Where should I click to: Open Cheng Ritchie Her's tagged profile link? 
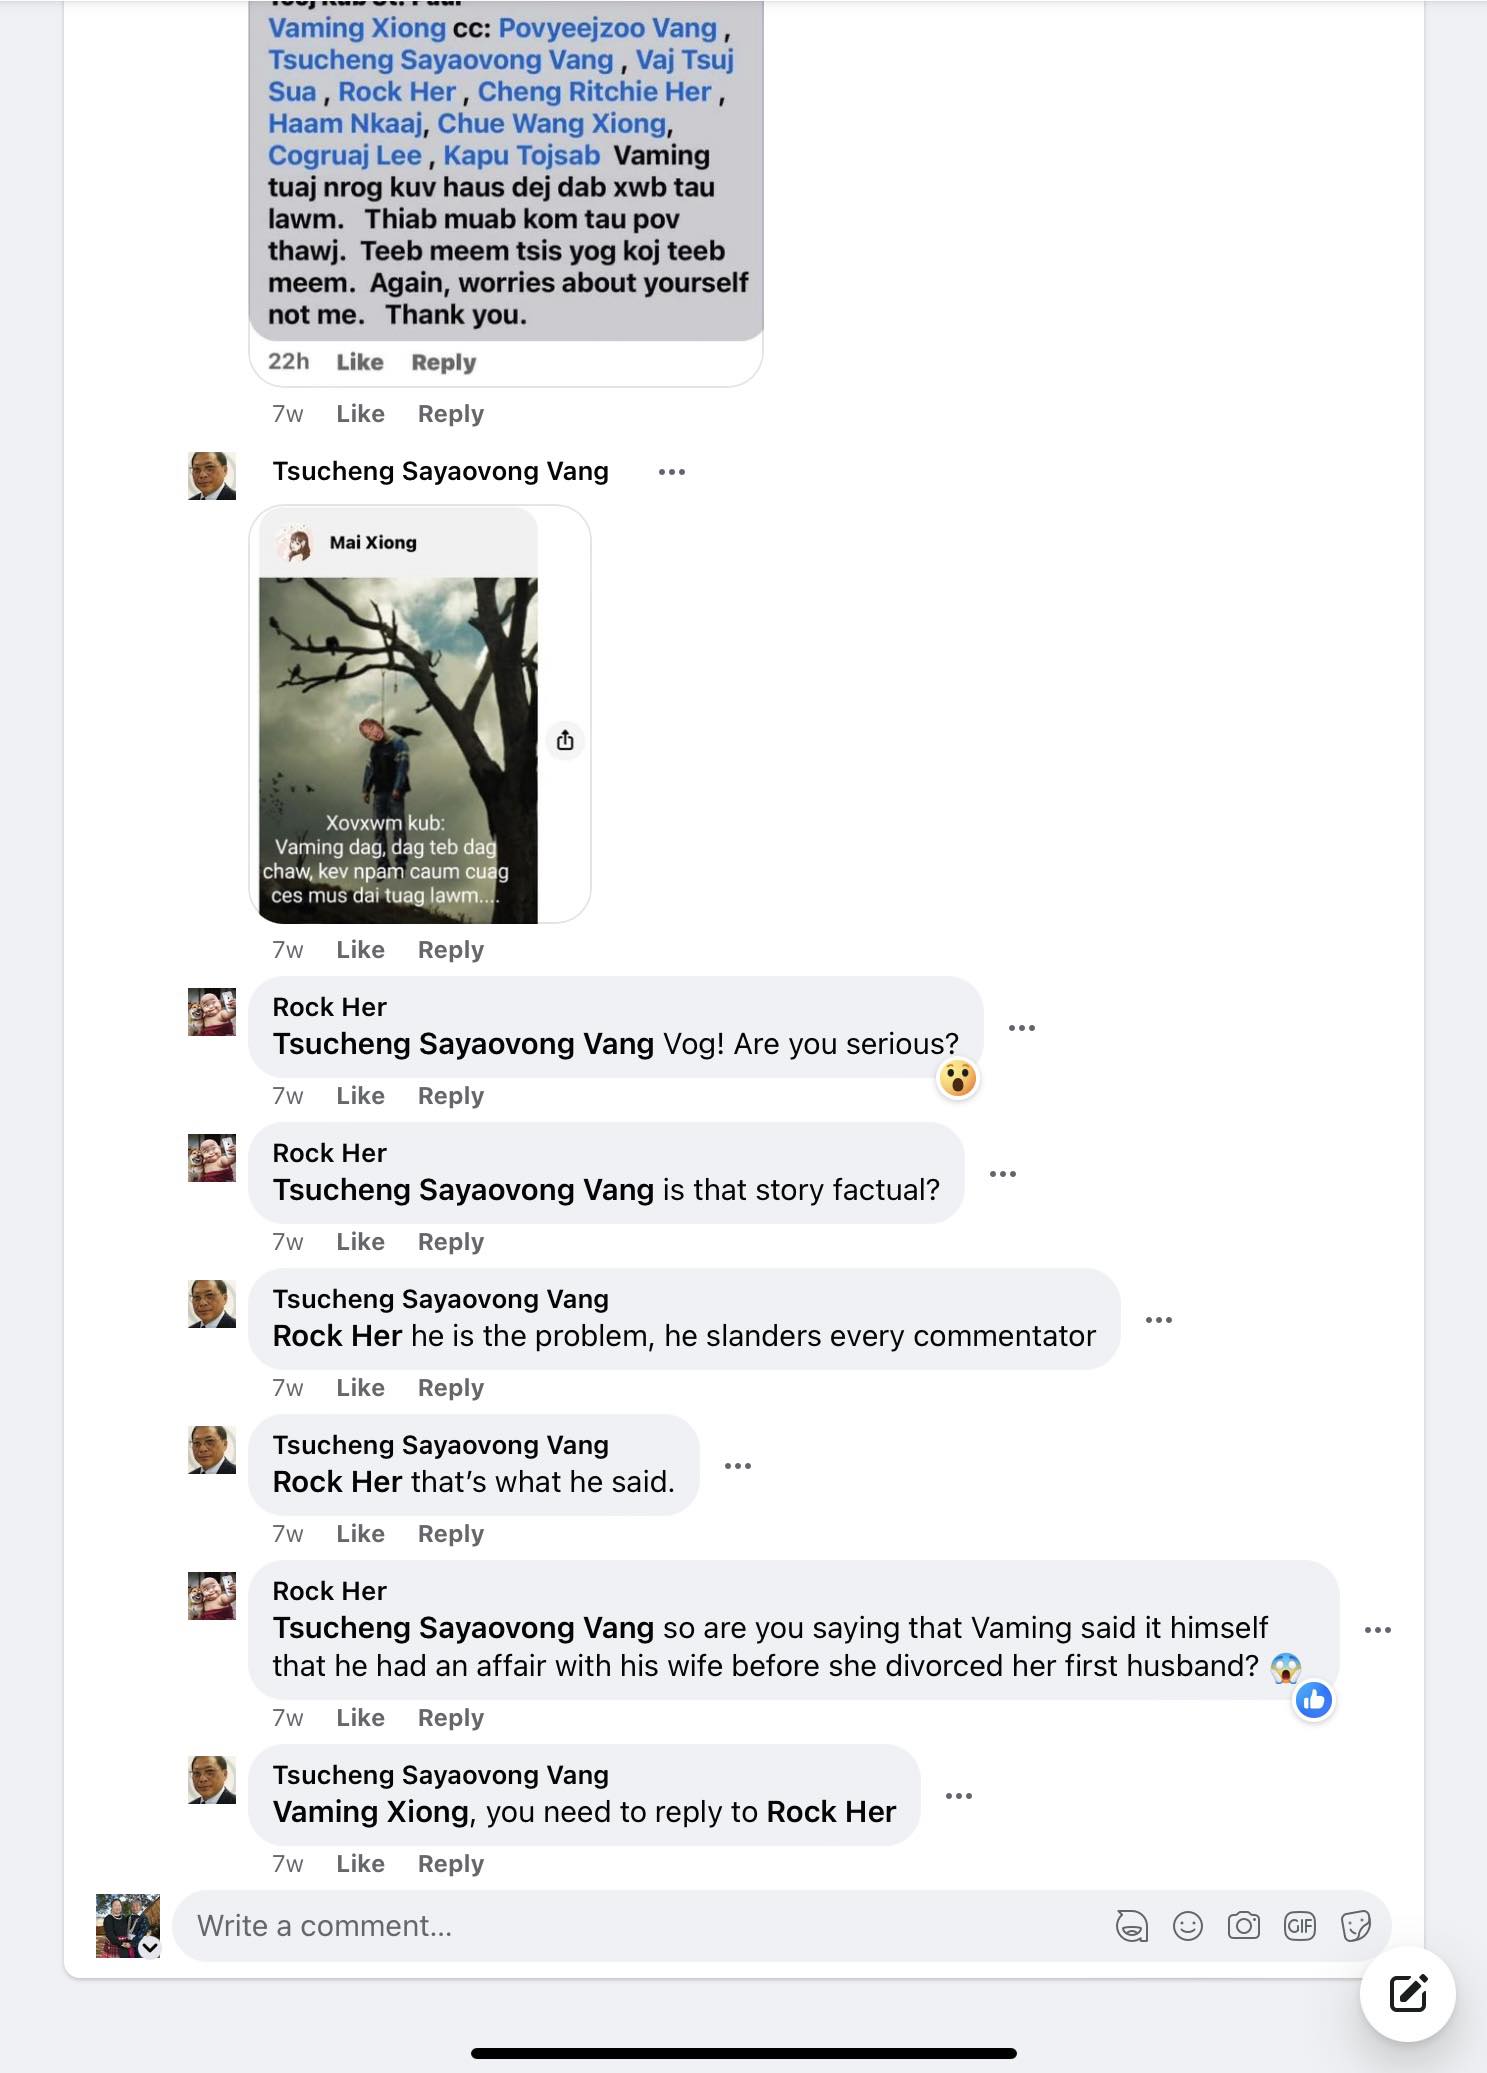(x=594, y=91)
